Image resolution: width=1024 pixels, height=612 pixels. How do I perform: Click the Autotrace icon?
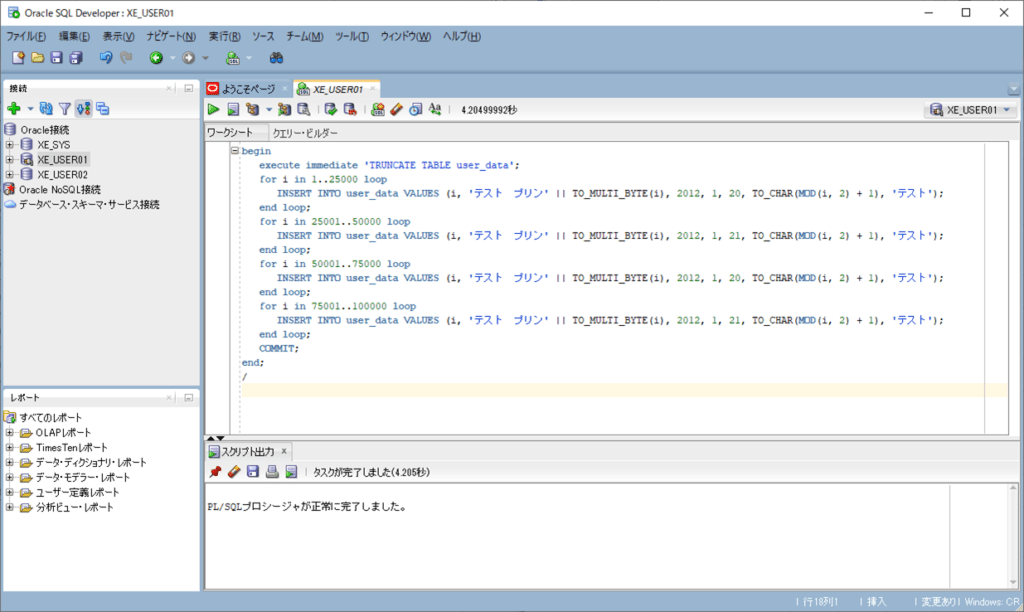click(284, 110)
